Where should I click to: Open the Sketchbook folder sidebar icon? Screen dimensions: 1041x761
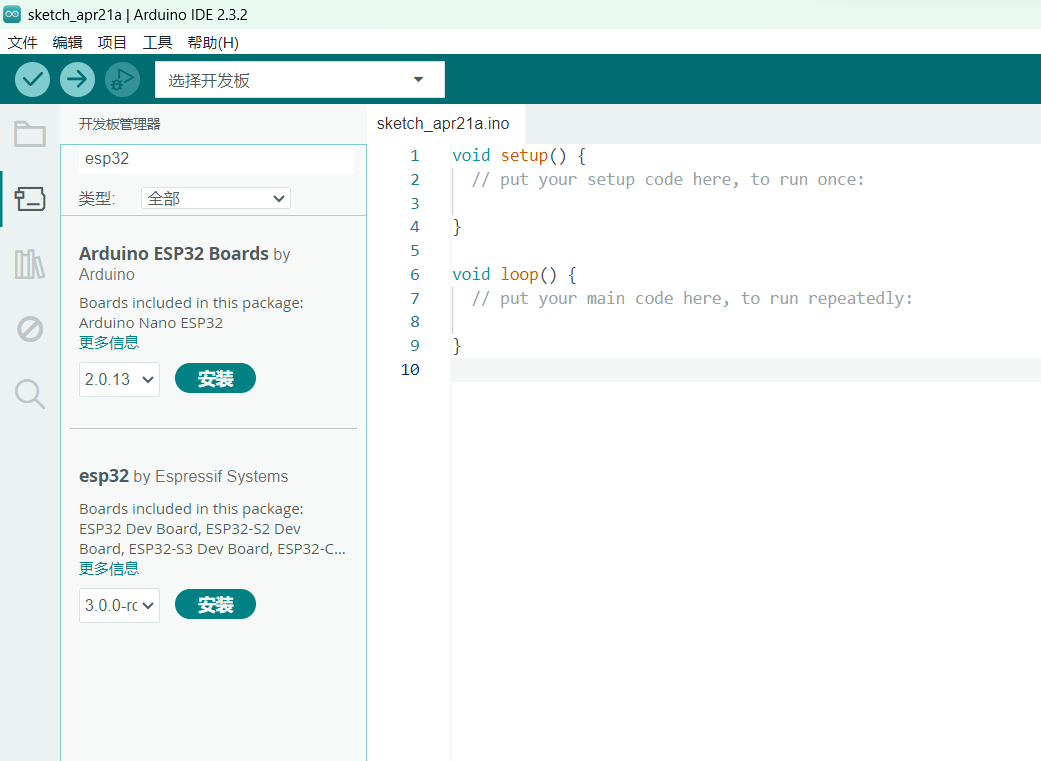pyautogui.click(x=30, y=133)
